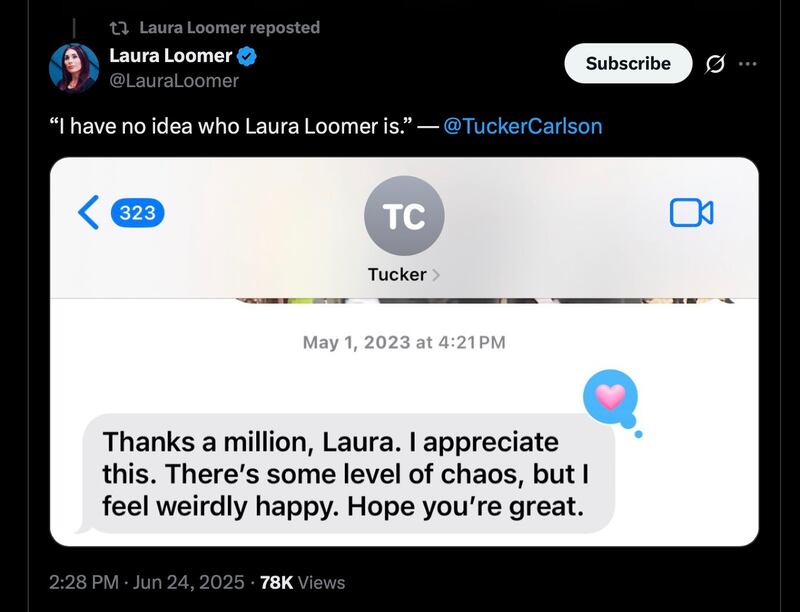Tap the blue back chevron in Messages
This screenshot has width=800, height=612.
88,212
